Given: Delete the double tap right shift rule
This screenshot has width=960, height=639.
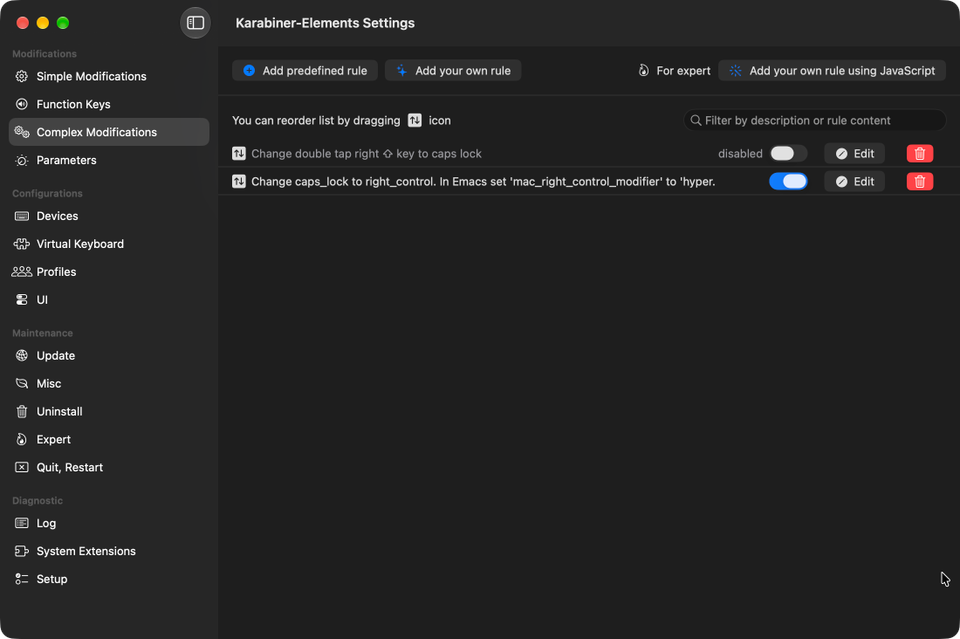Looking at the screenshot, I should click(920, 154).
